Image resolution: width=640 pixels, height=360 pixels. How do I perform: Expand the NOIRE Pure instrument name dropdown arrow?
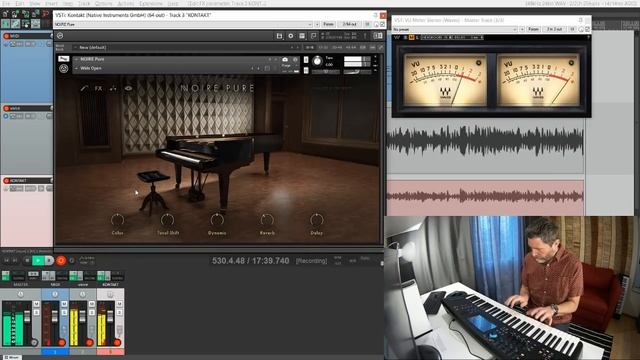pos(76,59)
